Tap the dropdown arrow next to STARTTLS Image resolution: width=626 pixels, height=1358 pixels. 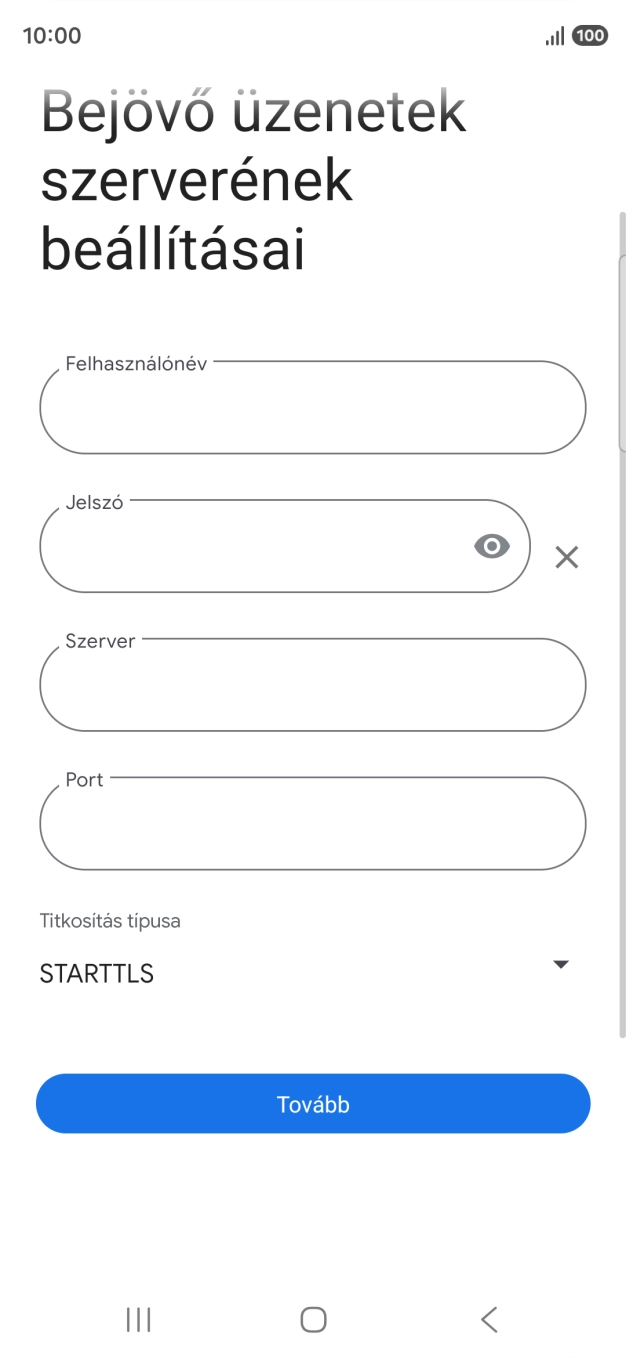click(561, 964)
